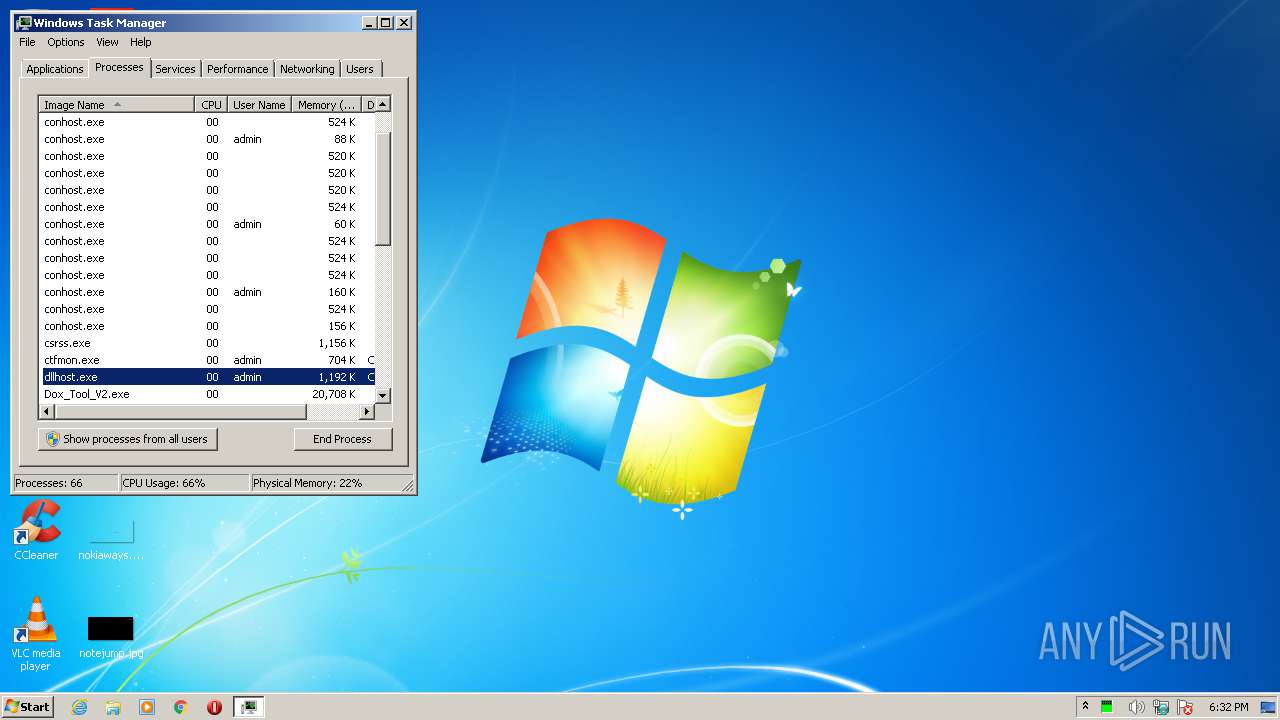Select the ctfmon.exe process row

tap(207, 360)
